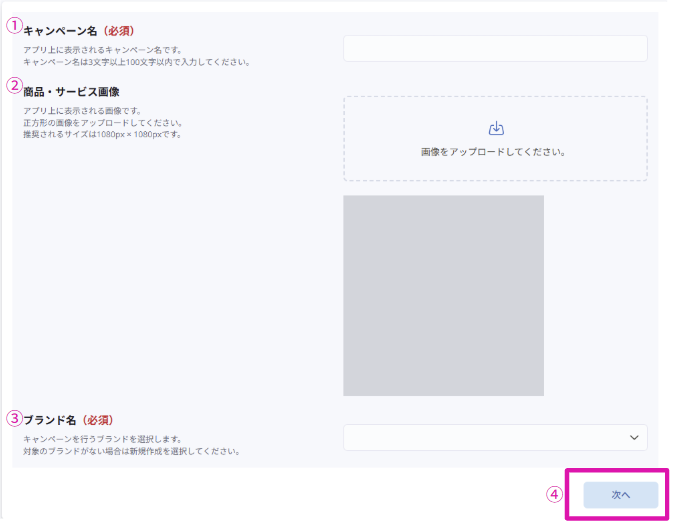
Task: Select the gray image preview placeholder
Action: click(x=443, y=295)
